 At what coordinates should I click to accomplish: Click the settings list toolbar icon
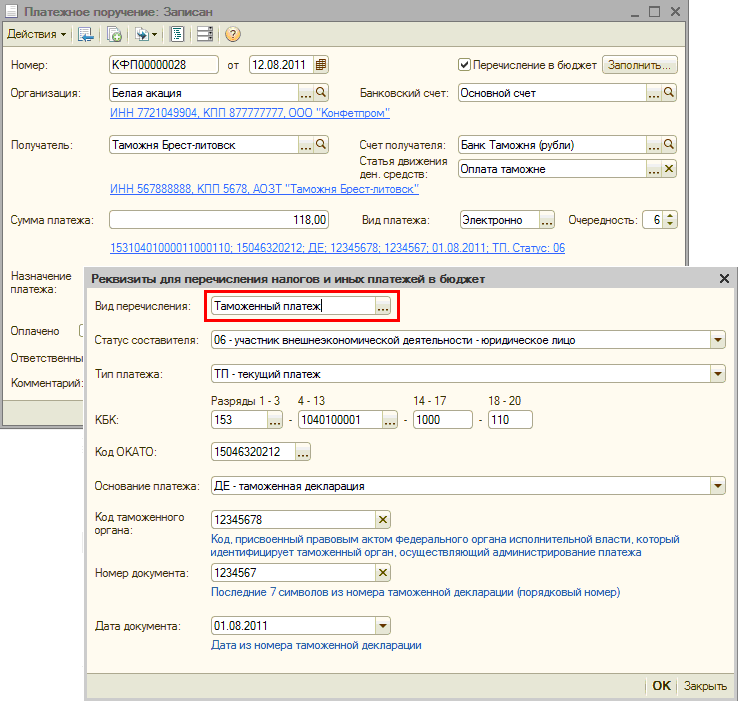(x=205, y=34)
